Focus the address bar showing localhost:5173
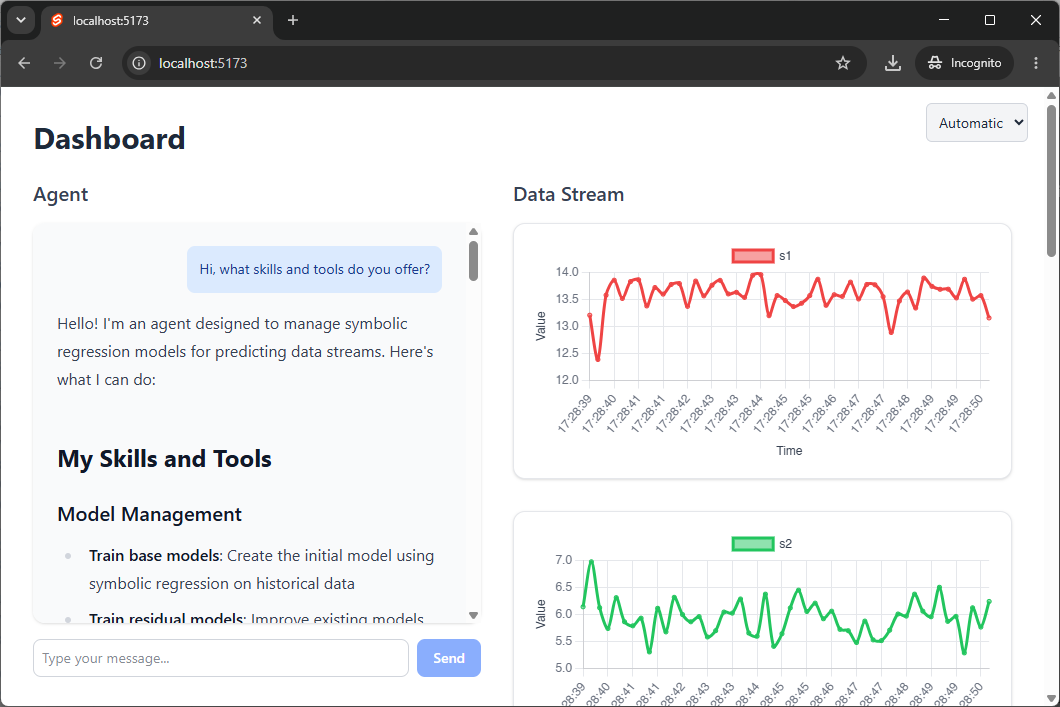1060x707 pixels. click(493, 63)
